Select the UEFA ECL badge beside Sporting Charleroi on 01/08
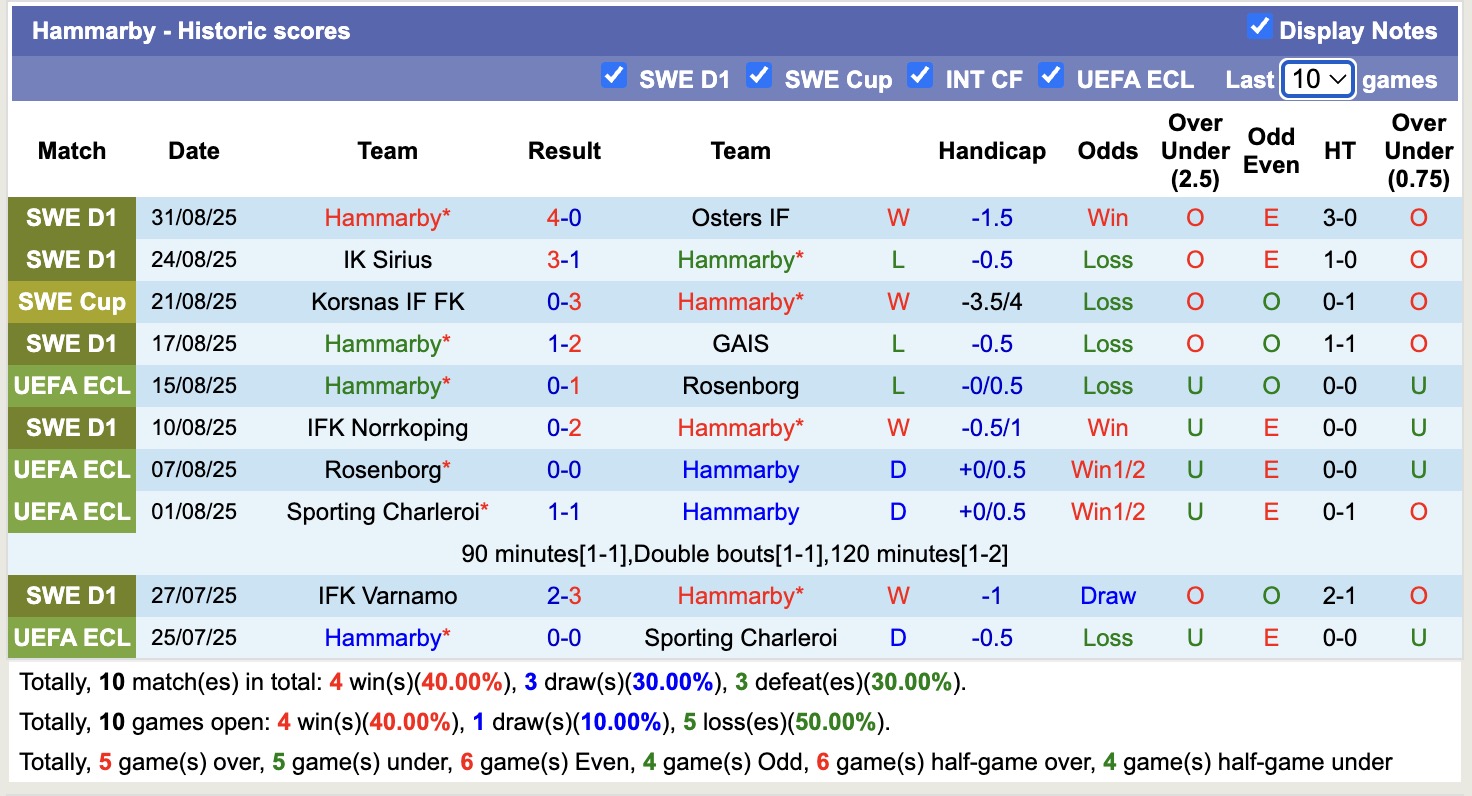 click(x=71, y=511)
